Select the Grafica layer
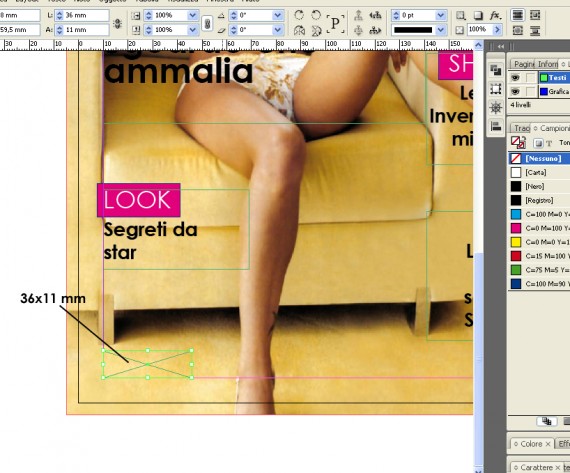Image resolution: width=570 pixels, height=473 pixels. (x=554, y=92)
